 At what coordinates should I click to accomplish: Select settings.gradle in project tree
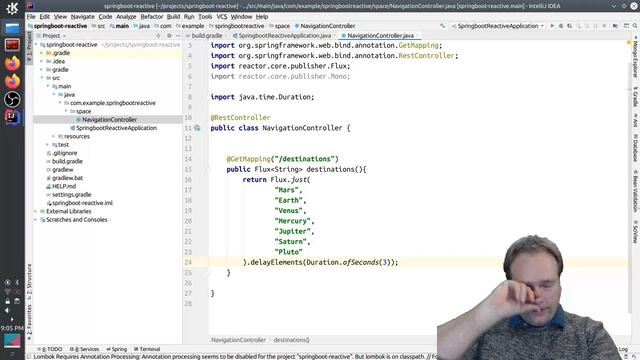click(71, 195)
